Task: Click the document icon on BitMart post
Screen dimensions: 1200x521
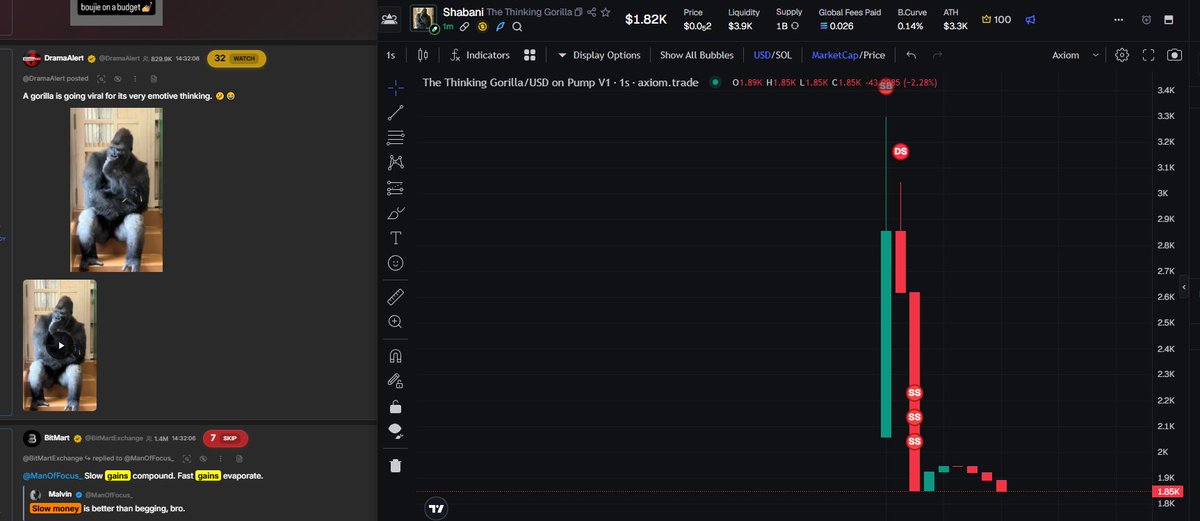Action: 238,457
